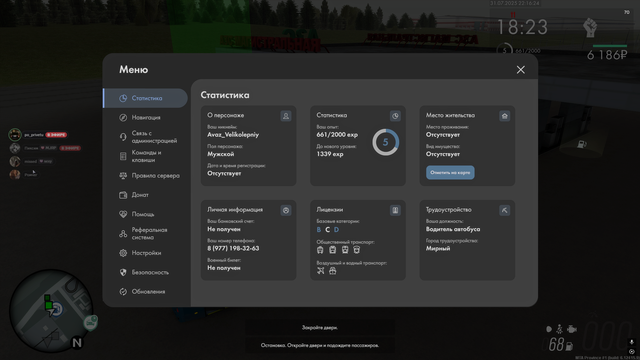Click the house icon in Место жительства card
Image resolution: width=640 pixels, height=360 pixels.
504,116
